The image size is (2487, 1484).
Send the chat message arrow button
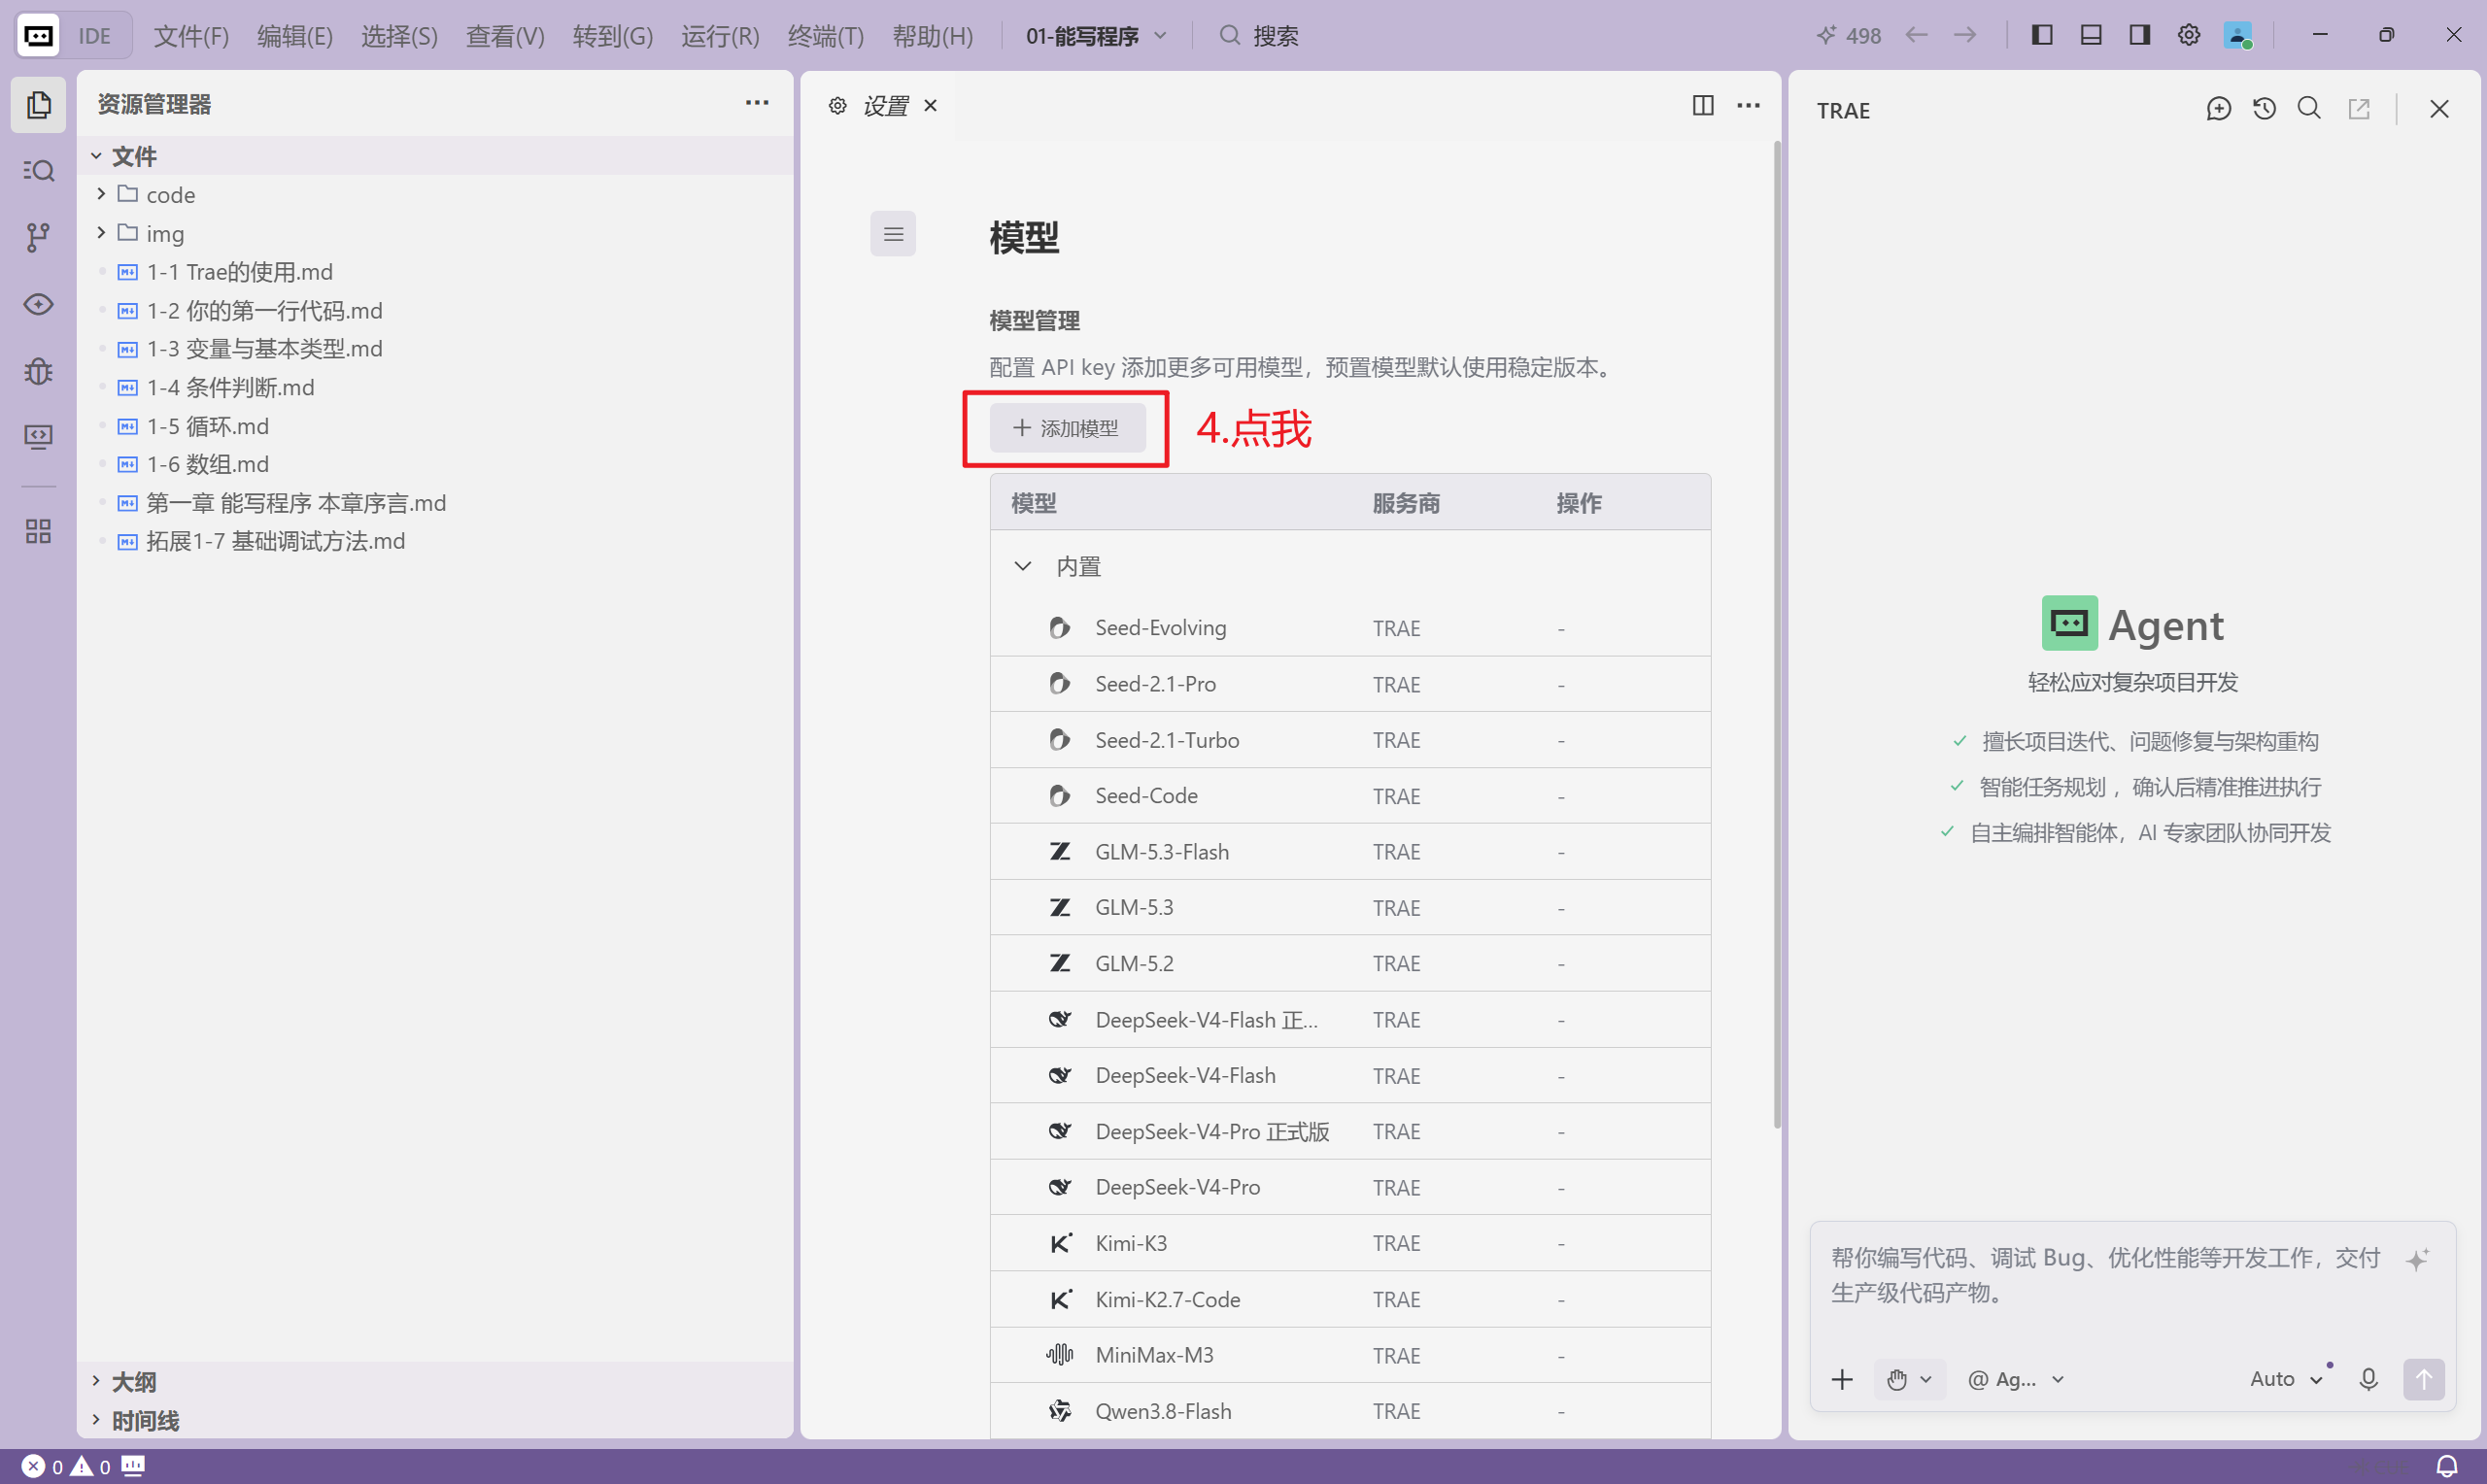(x=2424, y=1380)
